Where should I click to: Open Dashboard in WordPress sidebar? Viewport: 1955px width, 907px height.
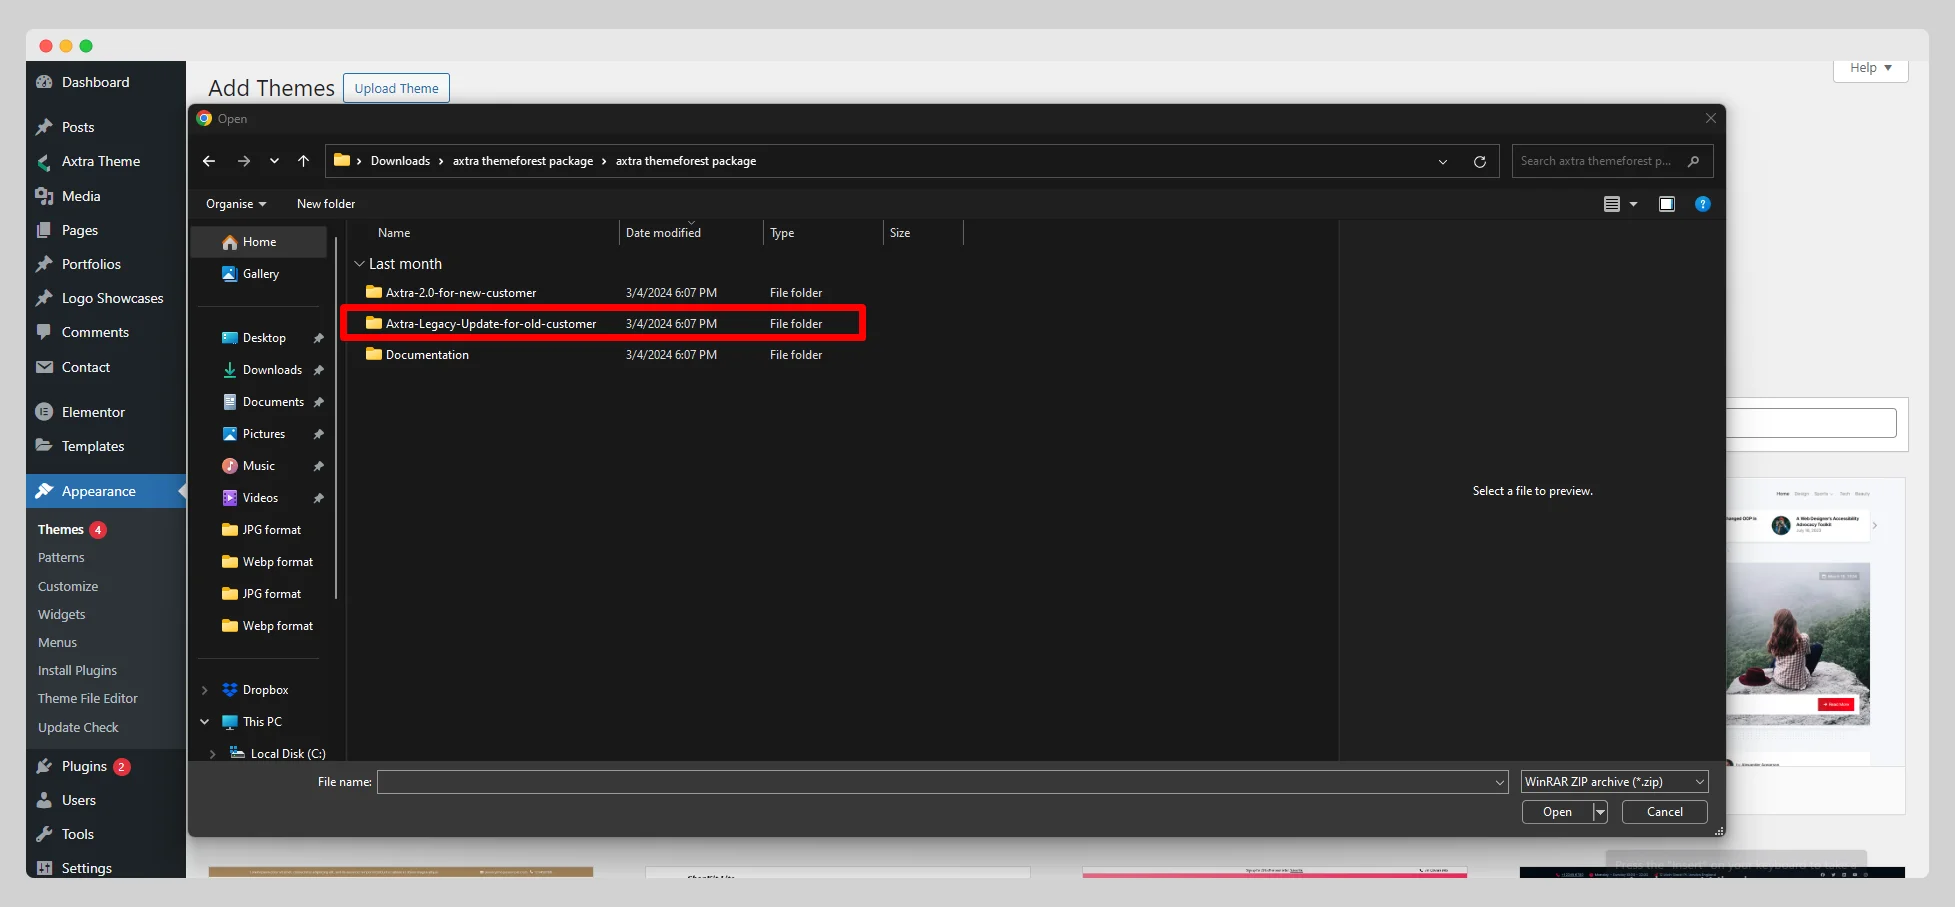click(x=95, y=82)
